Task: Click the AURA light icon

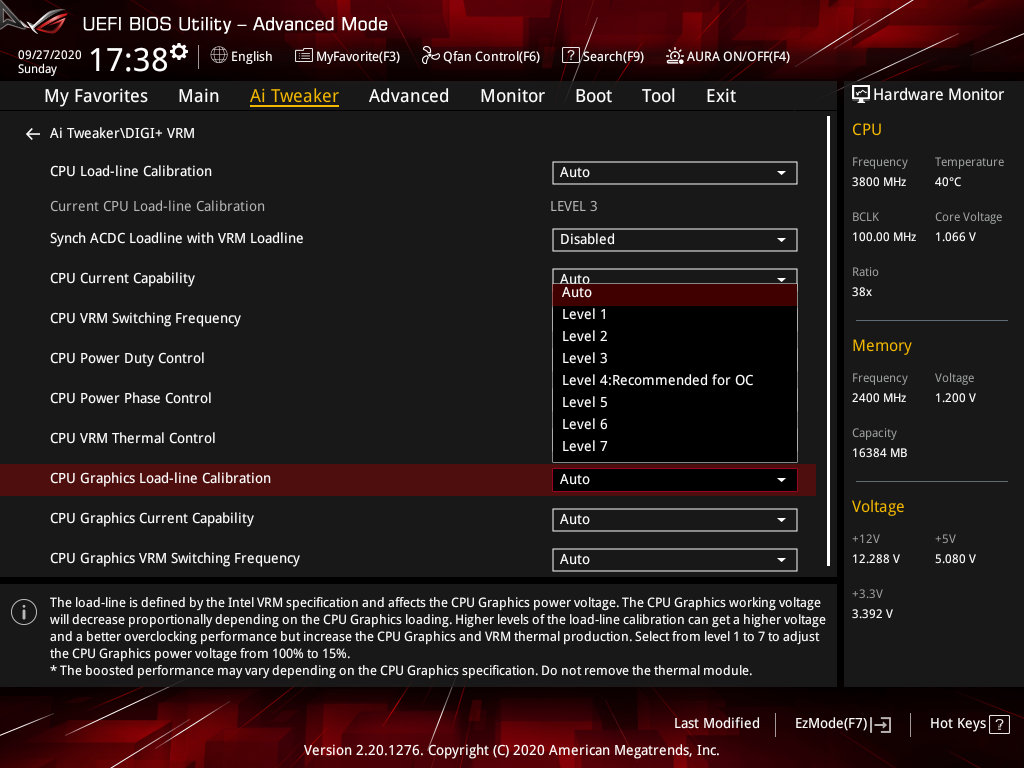Action: click(x=675, y=56)
